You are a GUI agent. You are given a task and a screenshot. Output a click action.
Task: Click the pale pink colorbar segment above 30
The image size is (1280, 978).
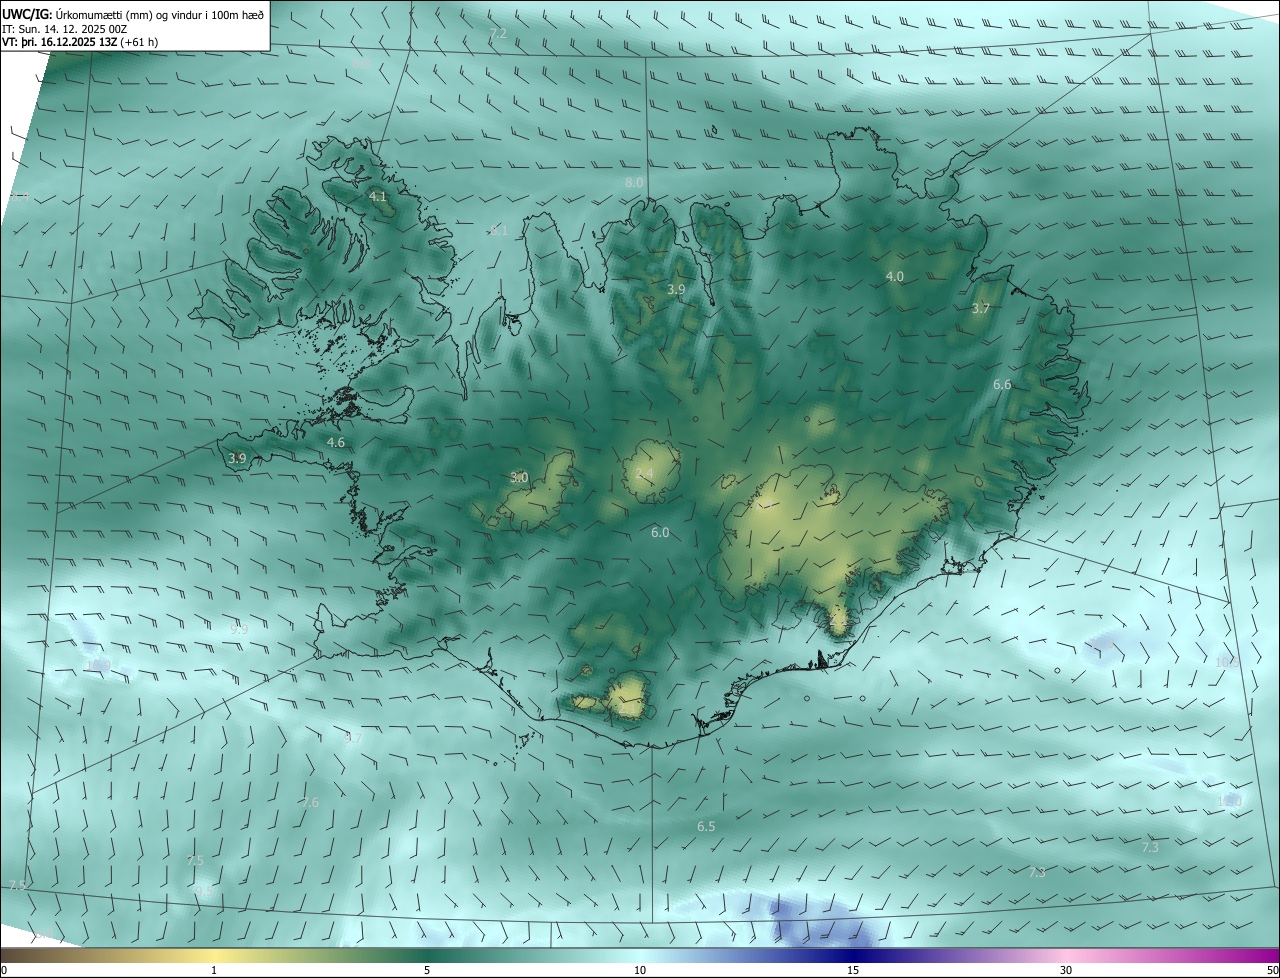1066,956
